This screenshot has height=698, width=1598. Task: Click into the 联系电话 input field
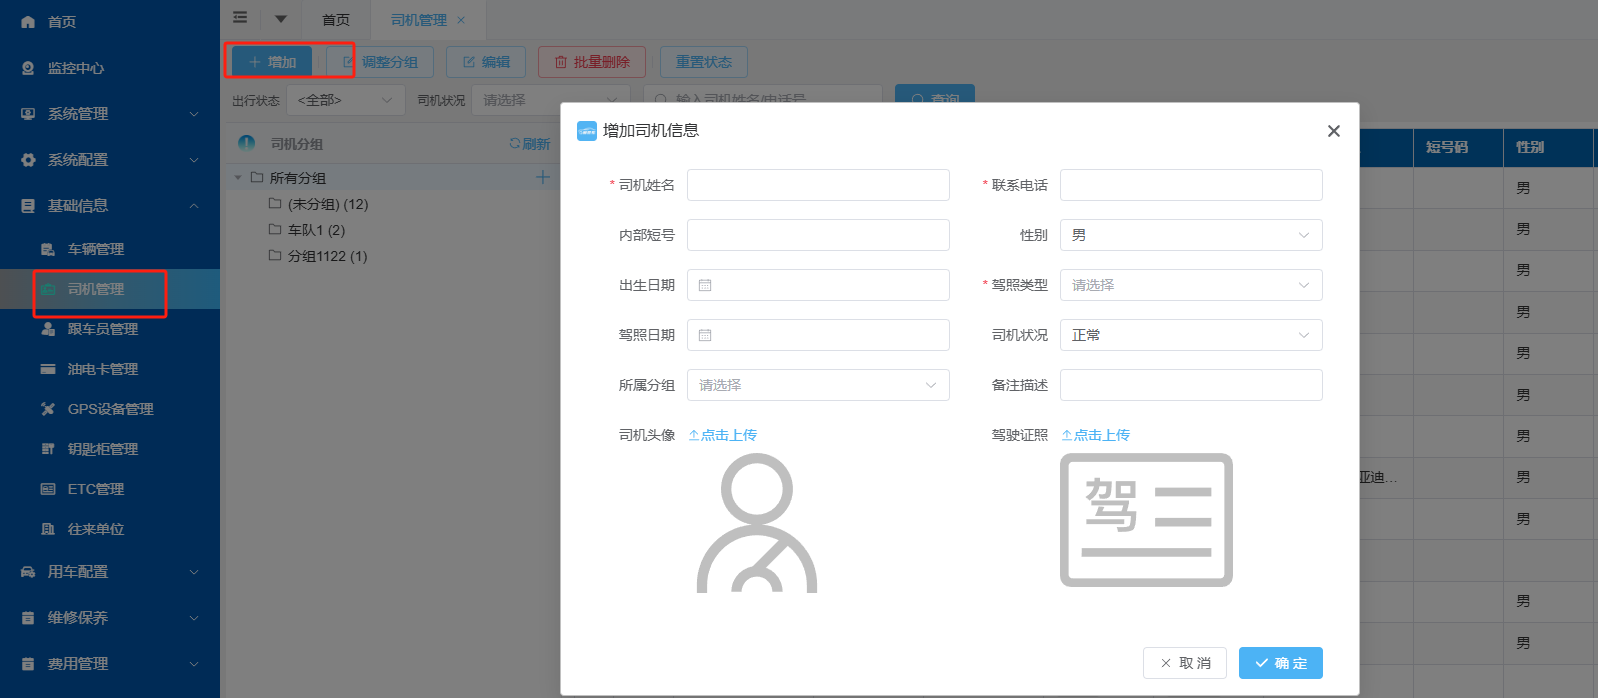1190,185
